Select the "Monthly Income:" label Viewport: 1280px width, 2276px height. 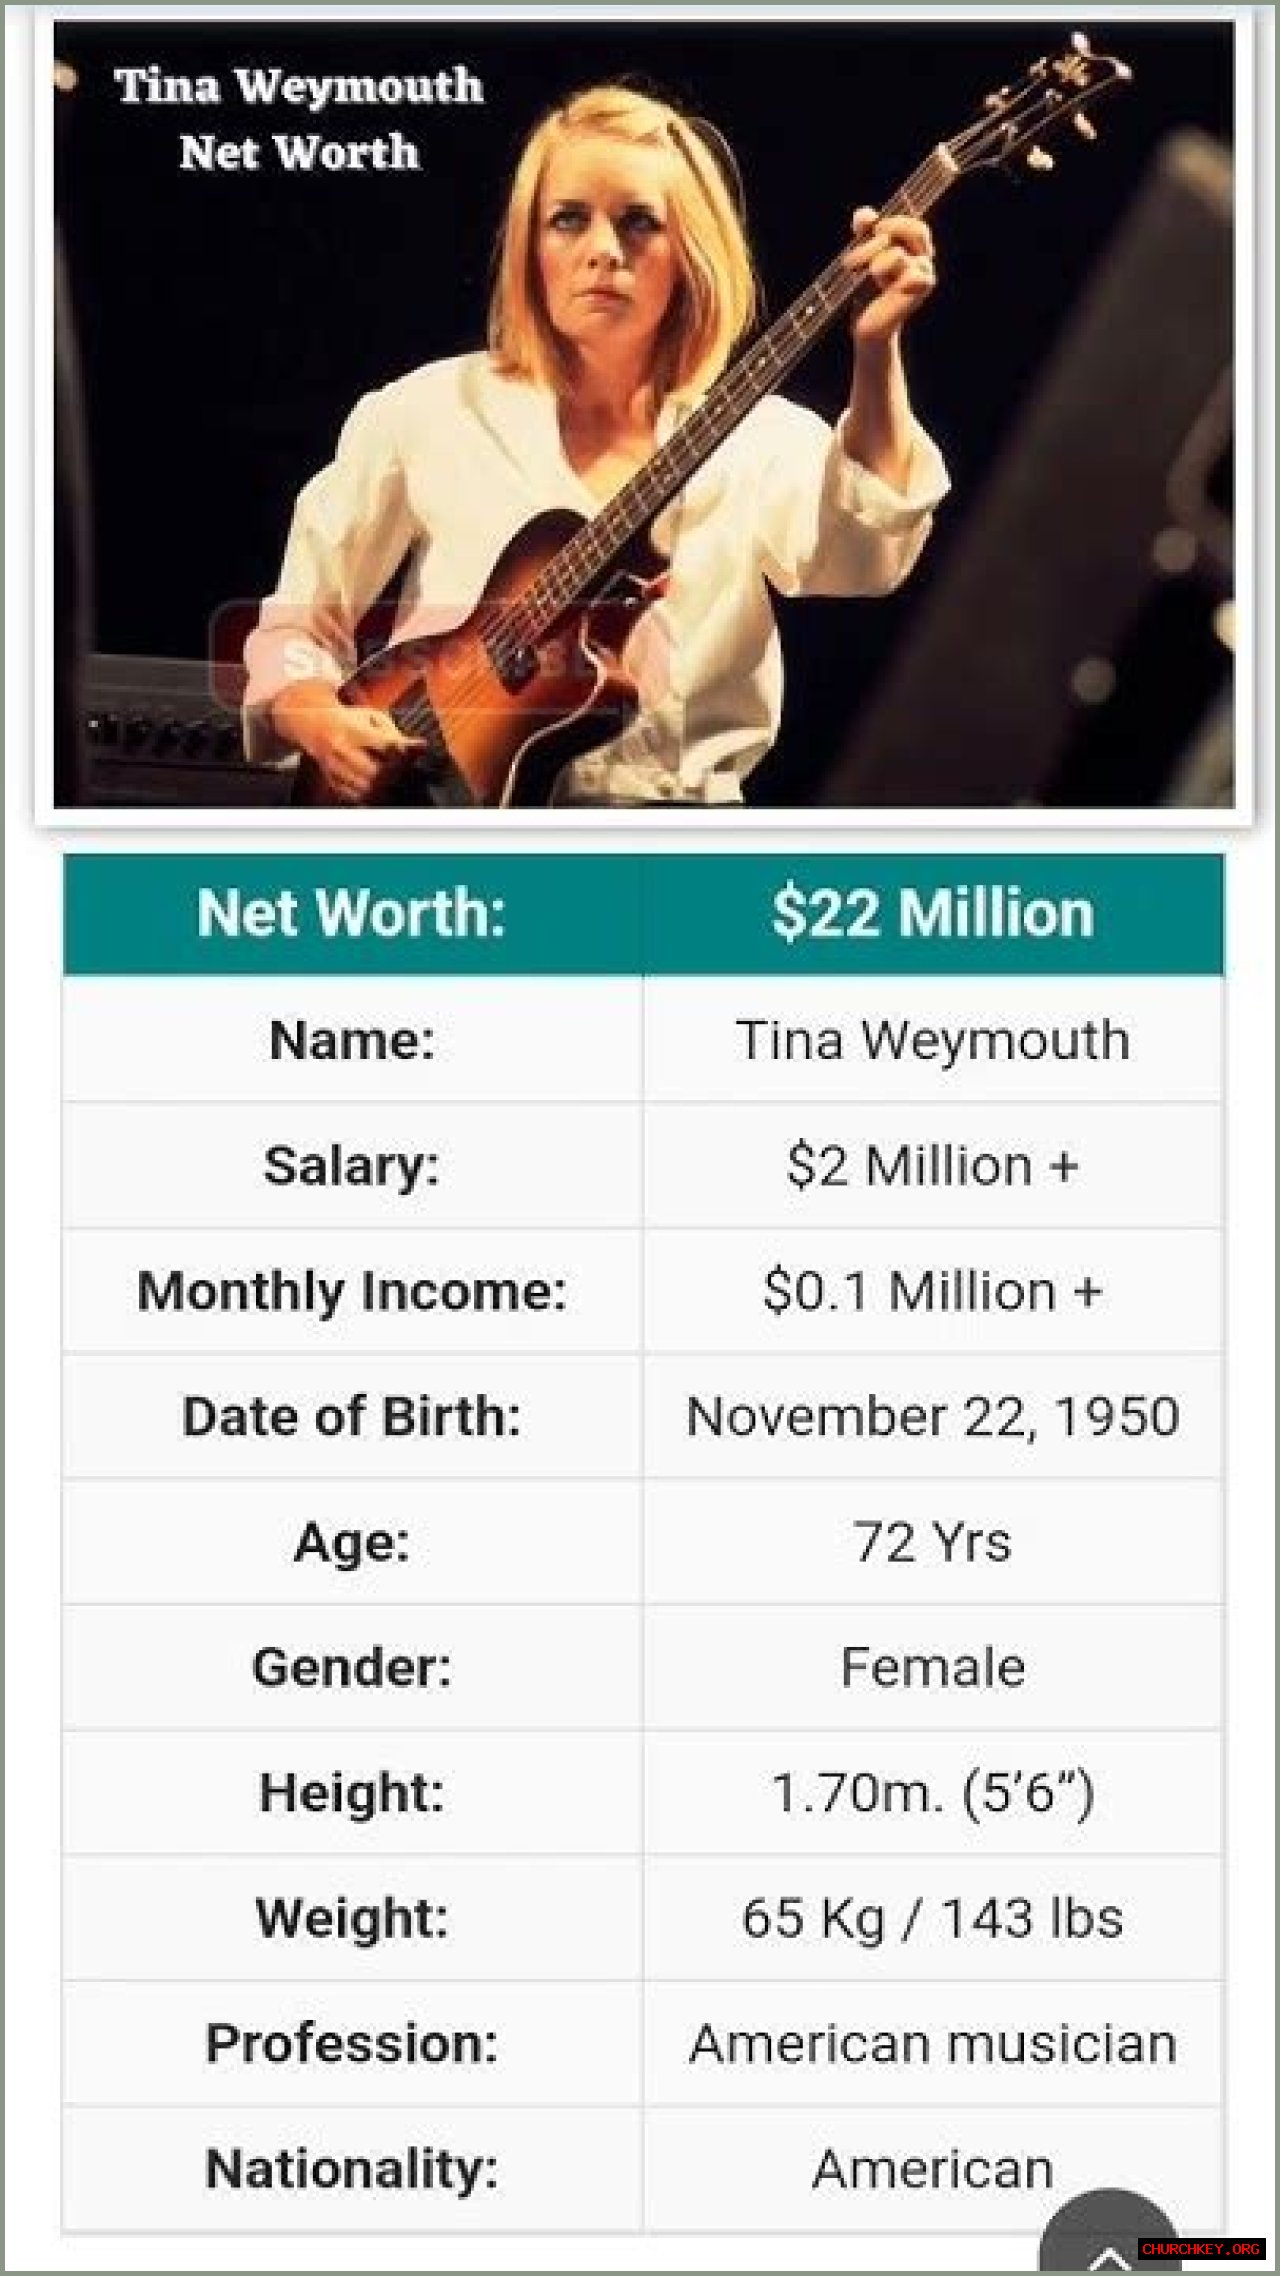[x=351, y=1291]
